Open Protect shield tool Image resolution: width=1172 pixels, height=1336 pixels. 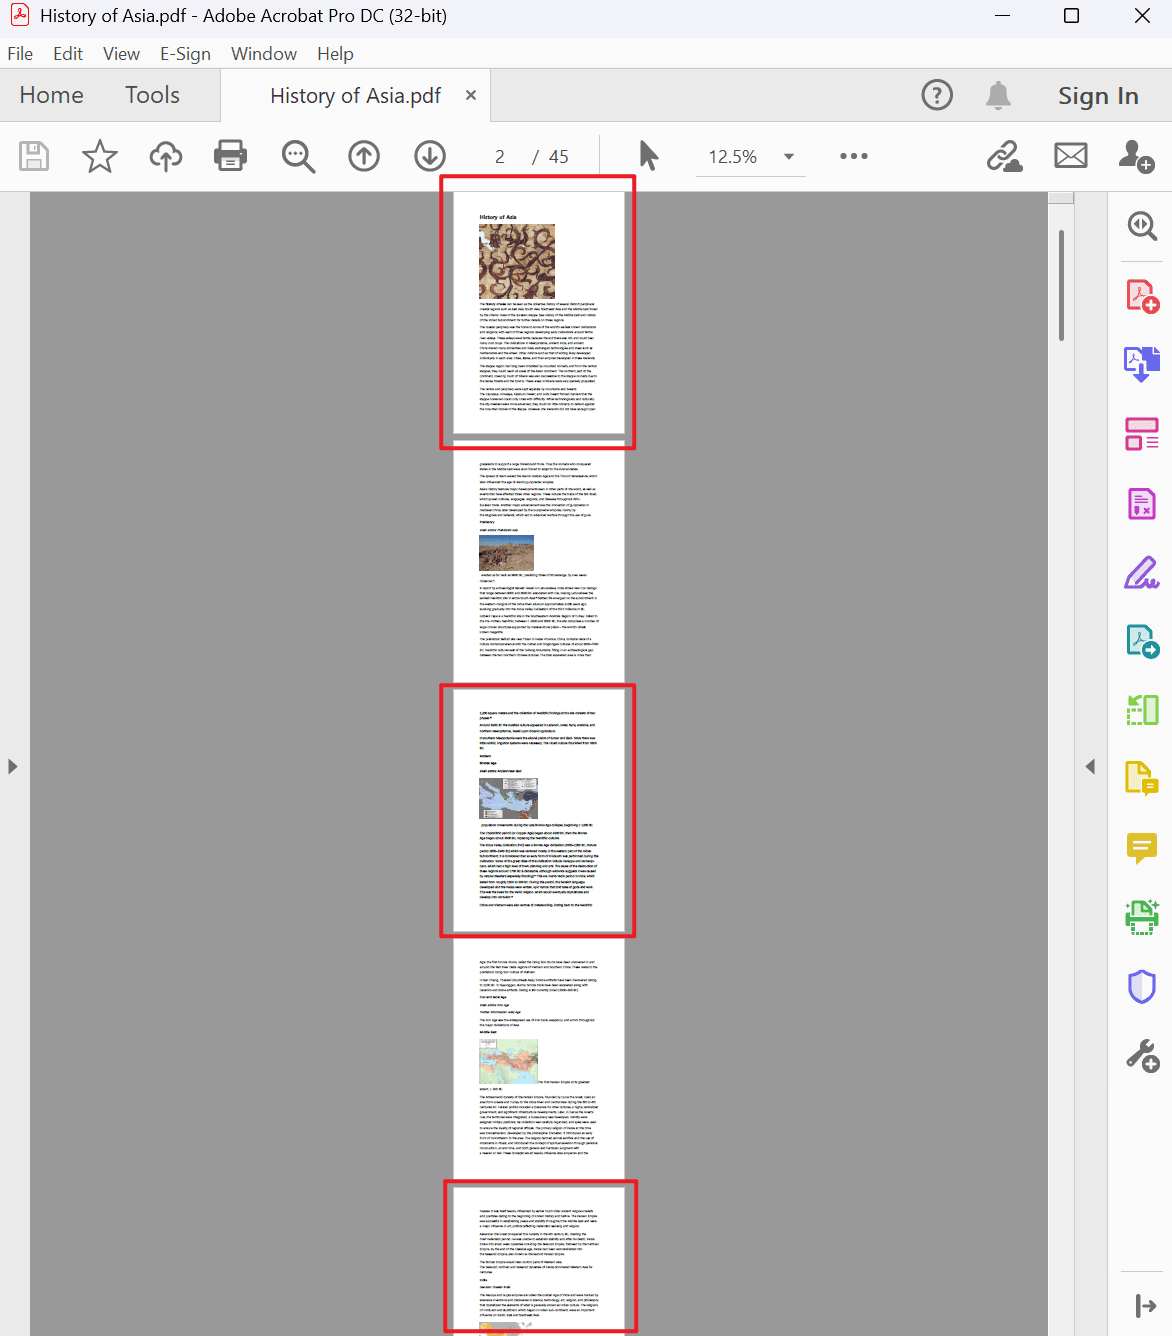[x=1142, y=987]
